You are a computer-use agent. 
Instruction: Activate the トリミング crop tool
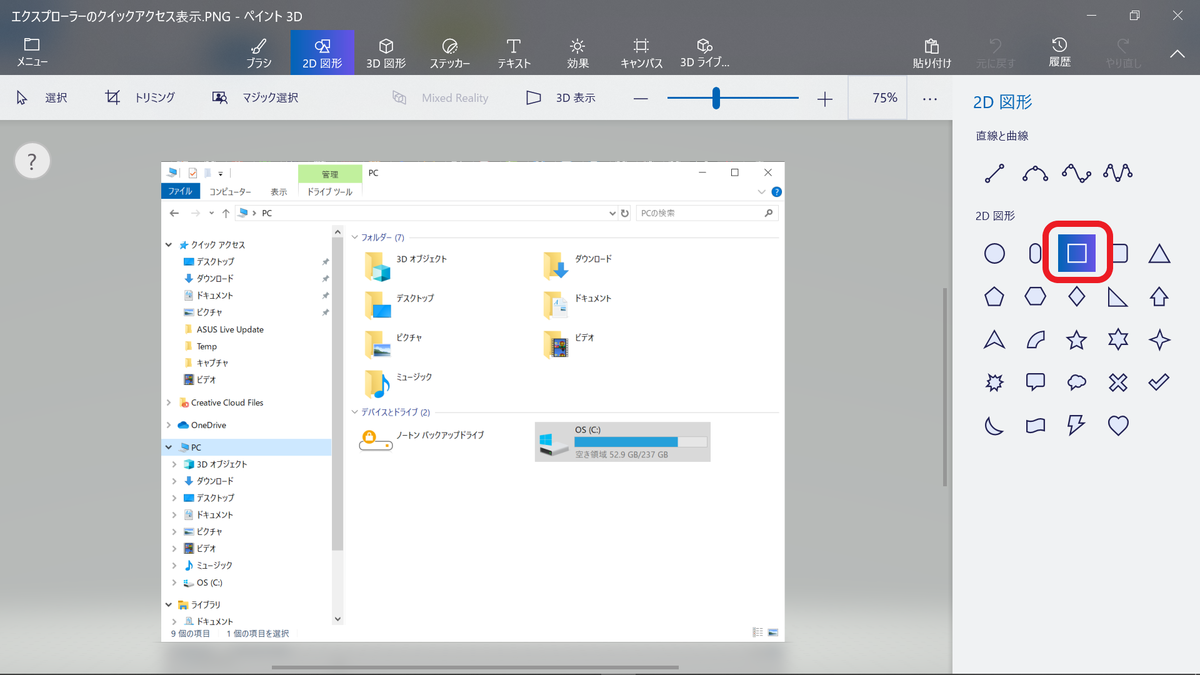point(141,98)
